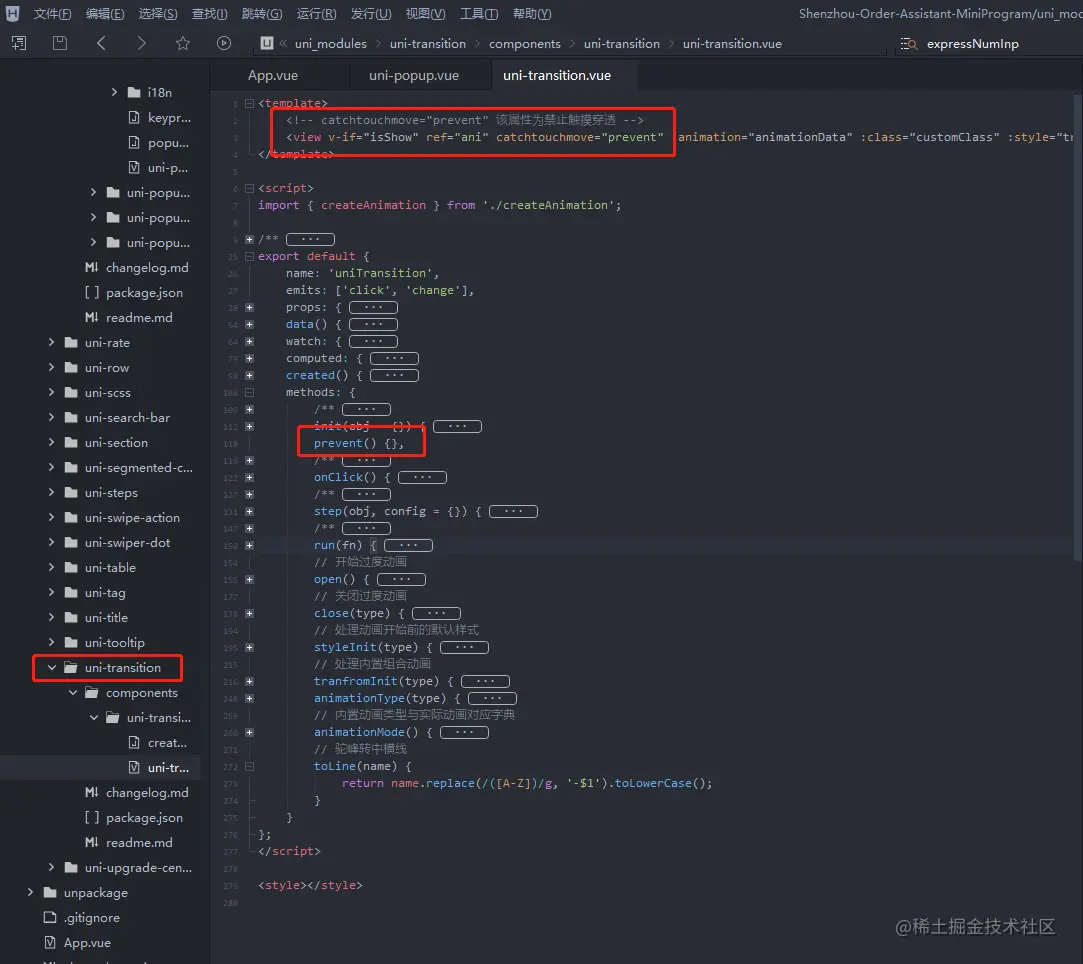Open the 发行(U) menu

(x=371, y=14)
